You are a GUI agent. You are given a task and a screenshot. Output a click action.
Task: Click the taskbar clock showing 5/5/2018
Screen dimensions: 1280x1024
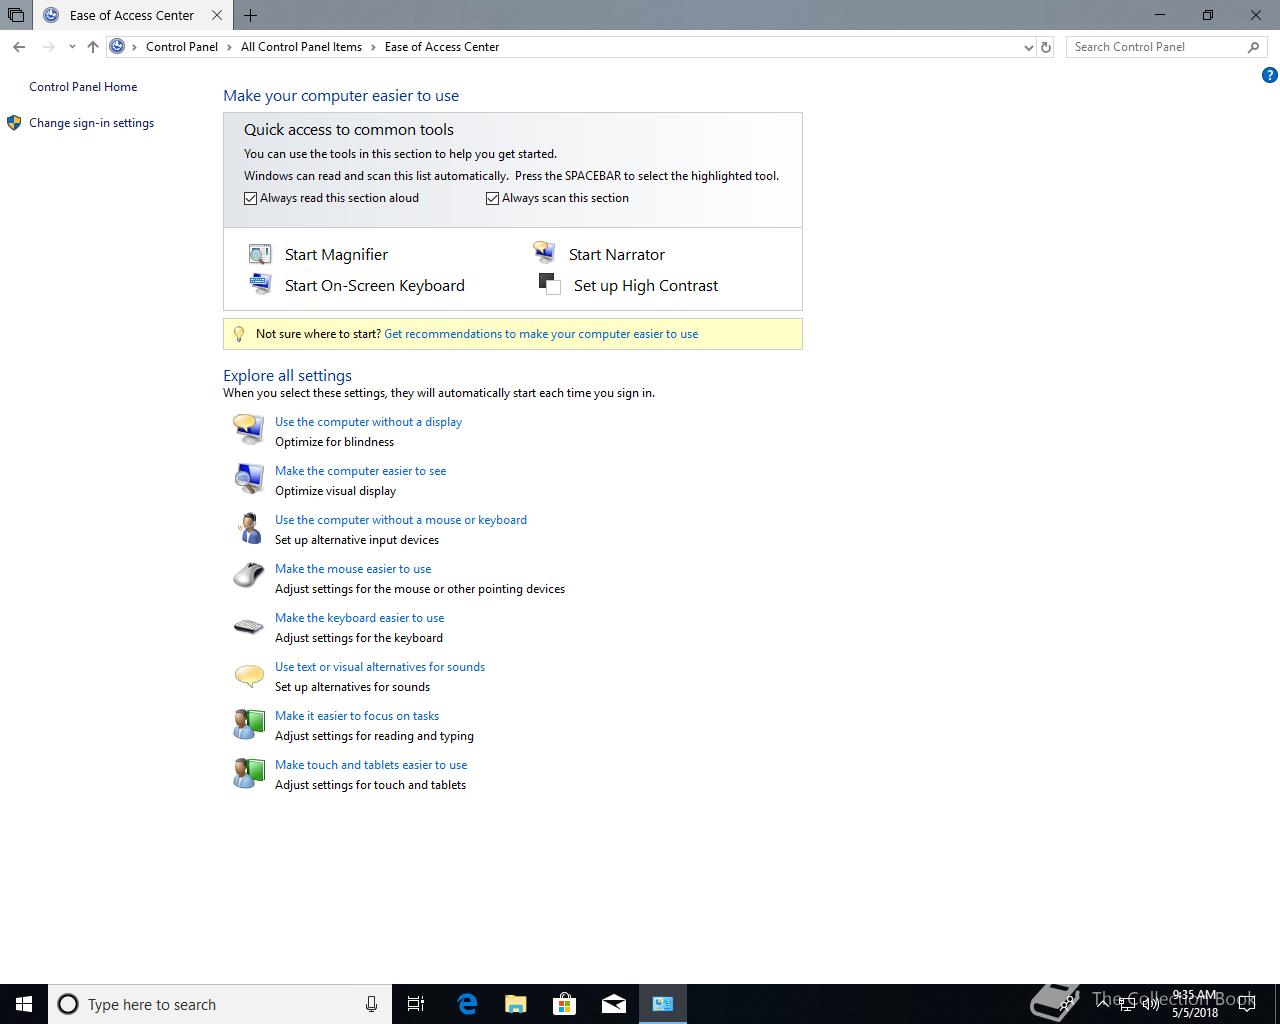1195,1004
